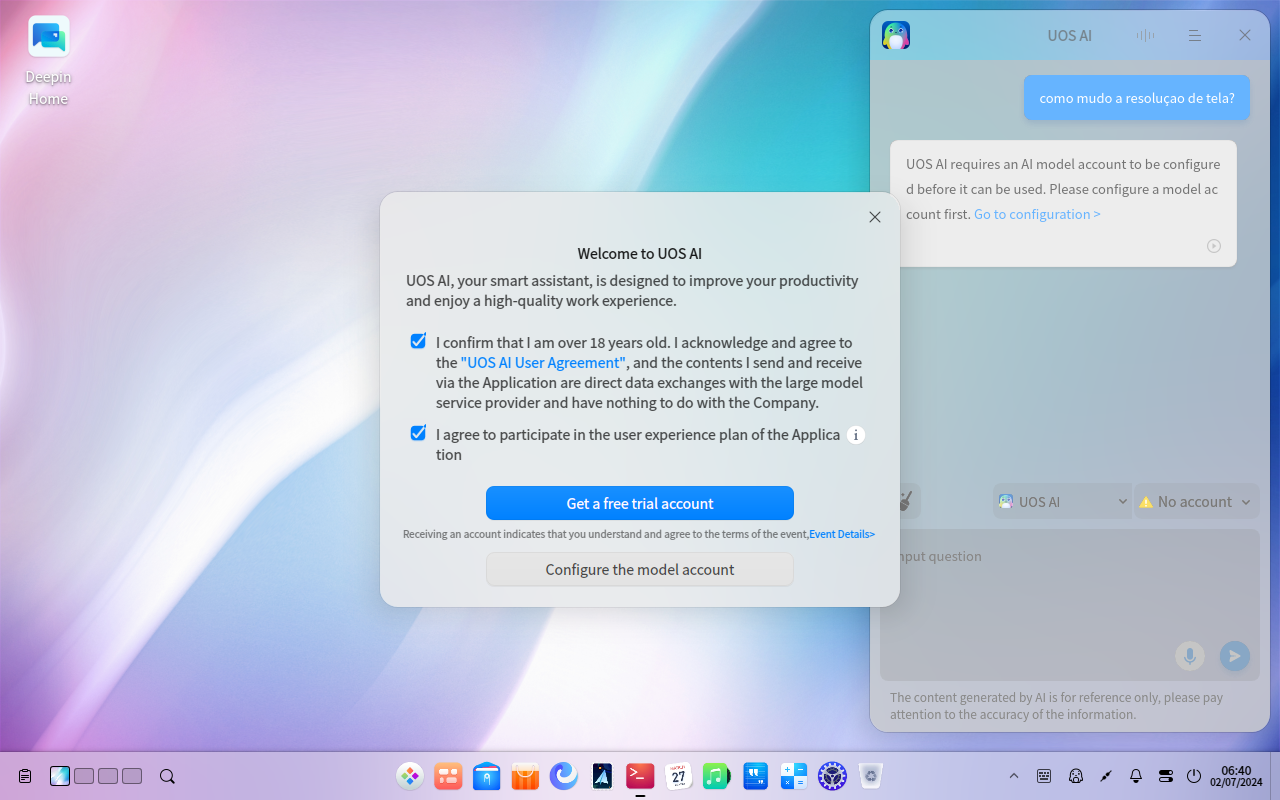The image size is (1280, 800).
Task: Disable the user experience plan checkbox
Action: (418, 432)
